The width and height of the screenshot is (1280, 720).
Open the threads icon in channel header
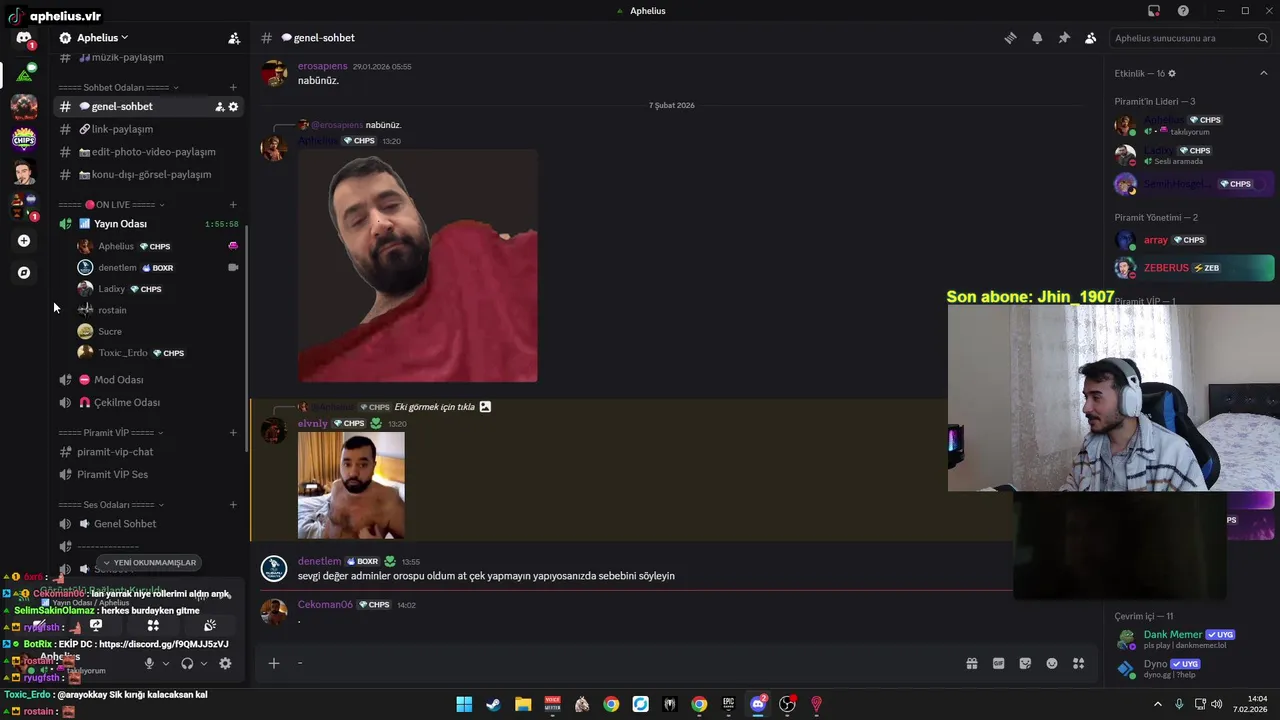pos(1010,38)
